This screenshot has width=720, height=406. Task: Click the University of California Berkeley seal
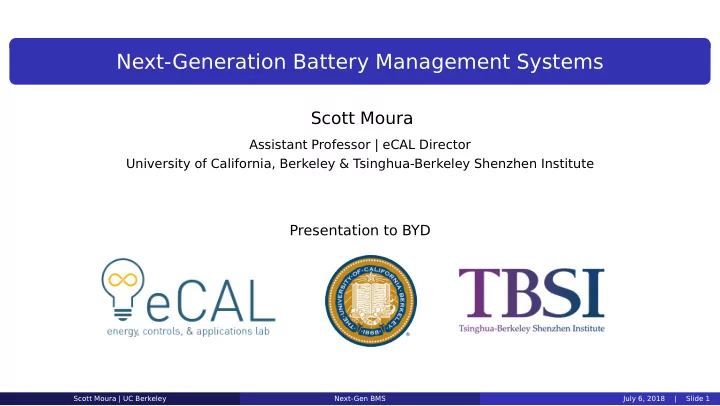tap(371, 301)
